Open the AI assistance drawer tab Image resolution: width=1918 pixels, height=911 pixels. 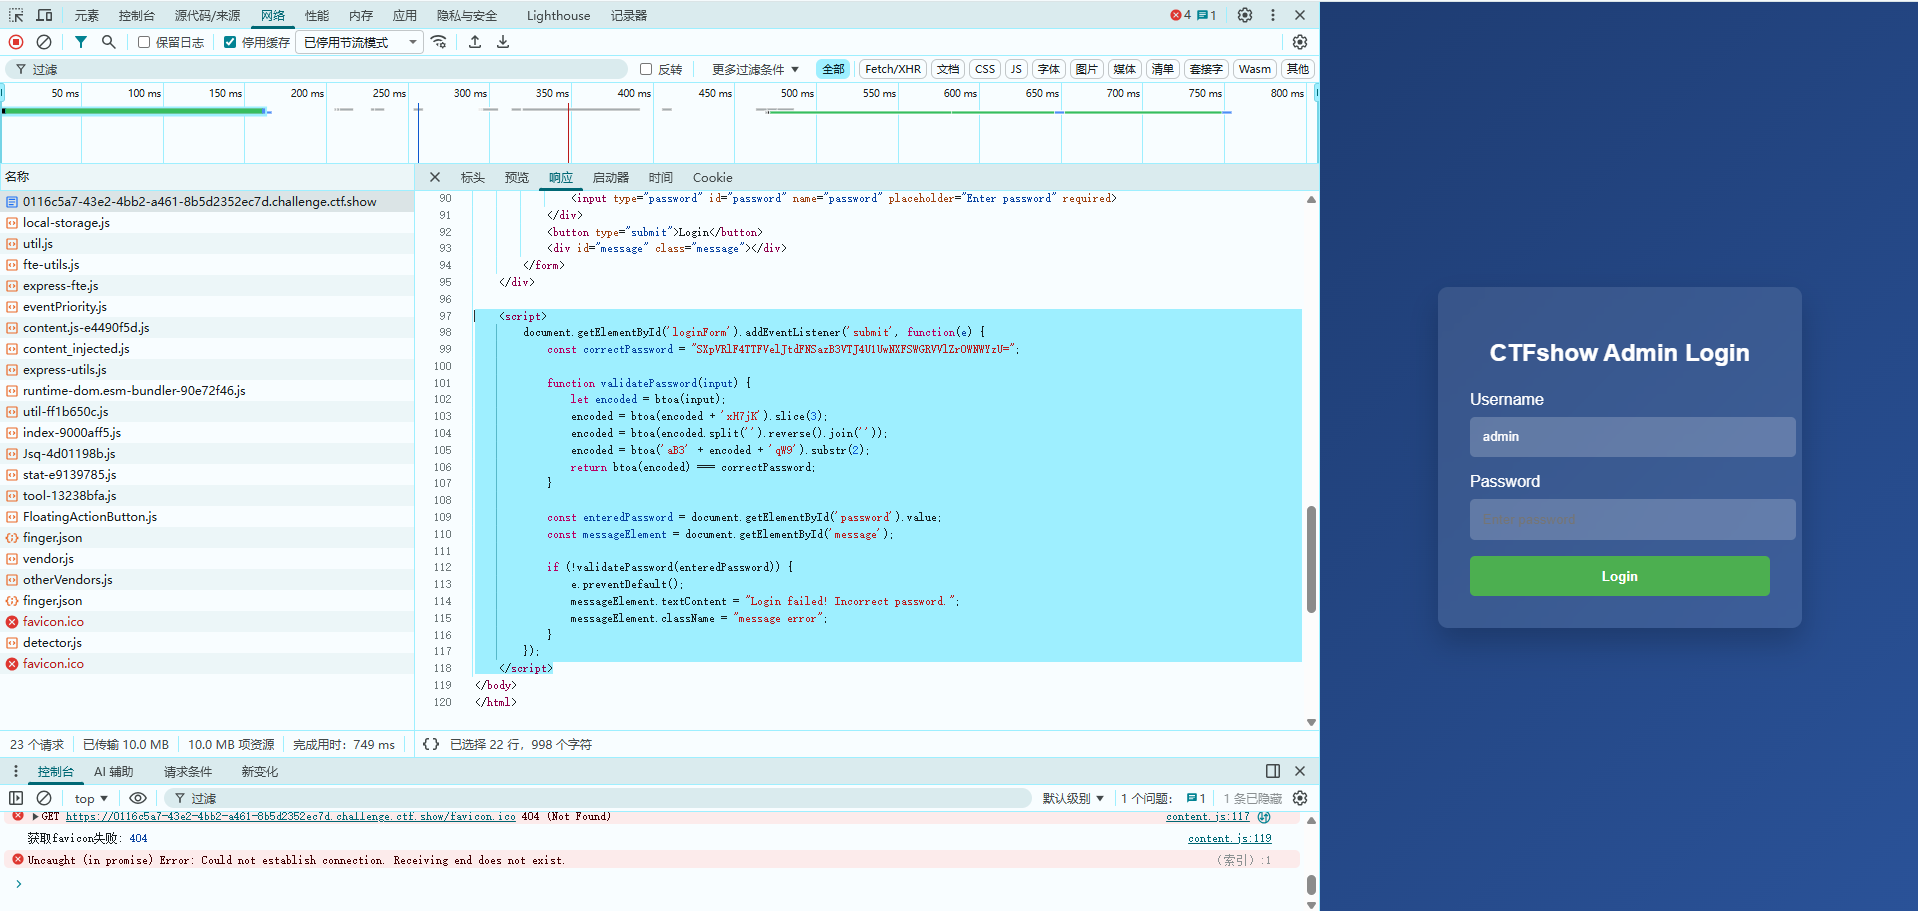(113, 771)
